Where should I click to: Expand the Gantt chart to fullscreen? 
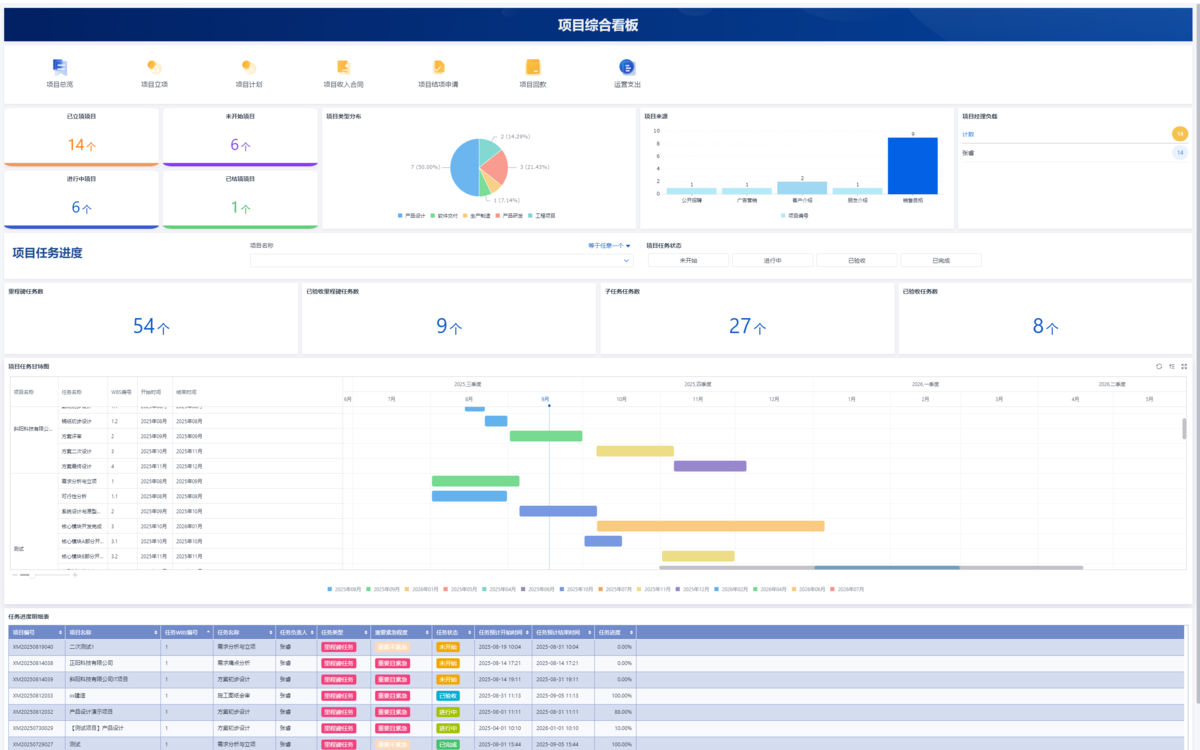tap(1184, 366)
